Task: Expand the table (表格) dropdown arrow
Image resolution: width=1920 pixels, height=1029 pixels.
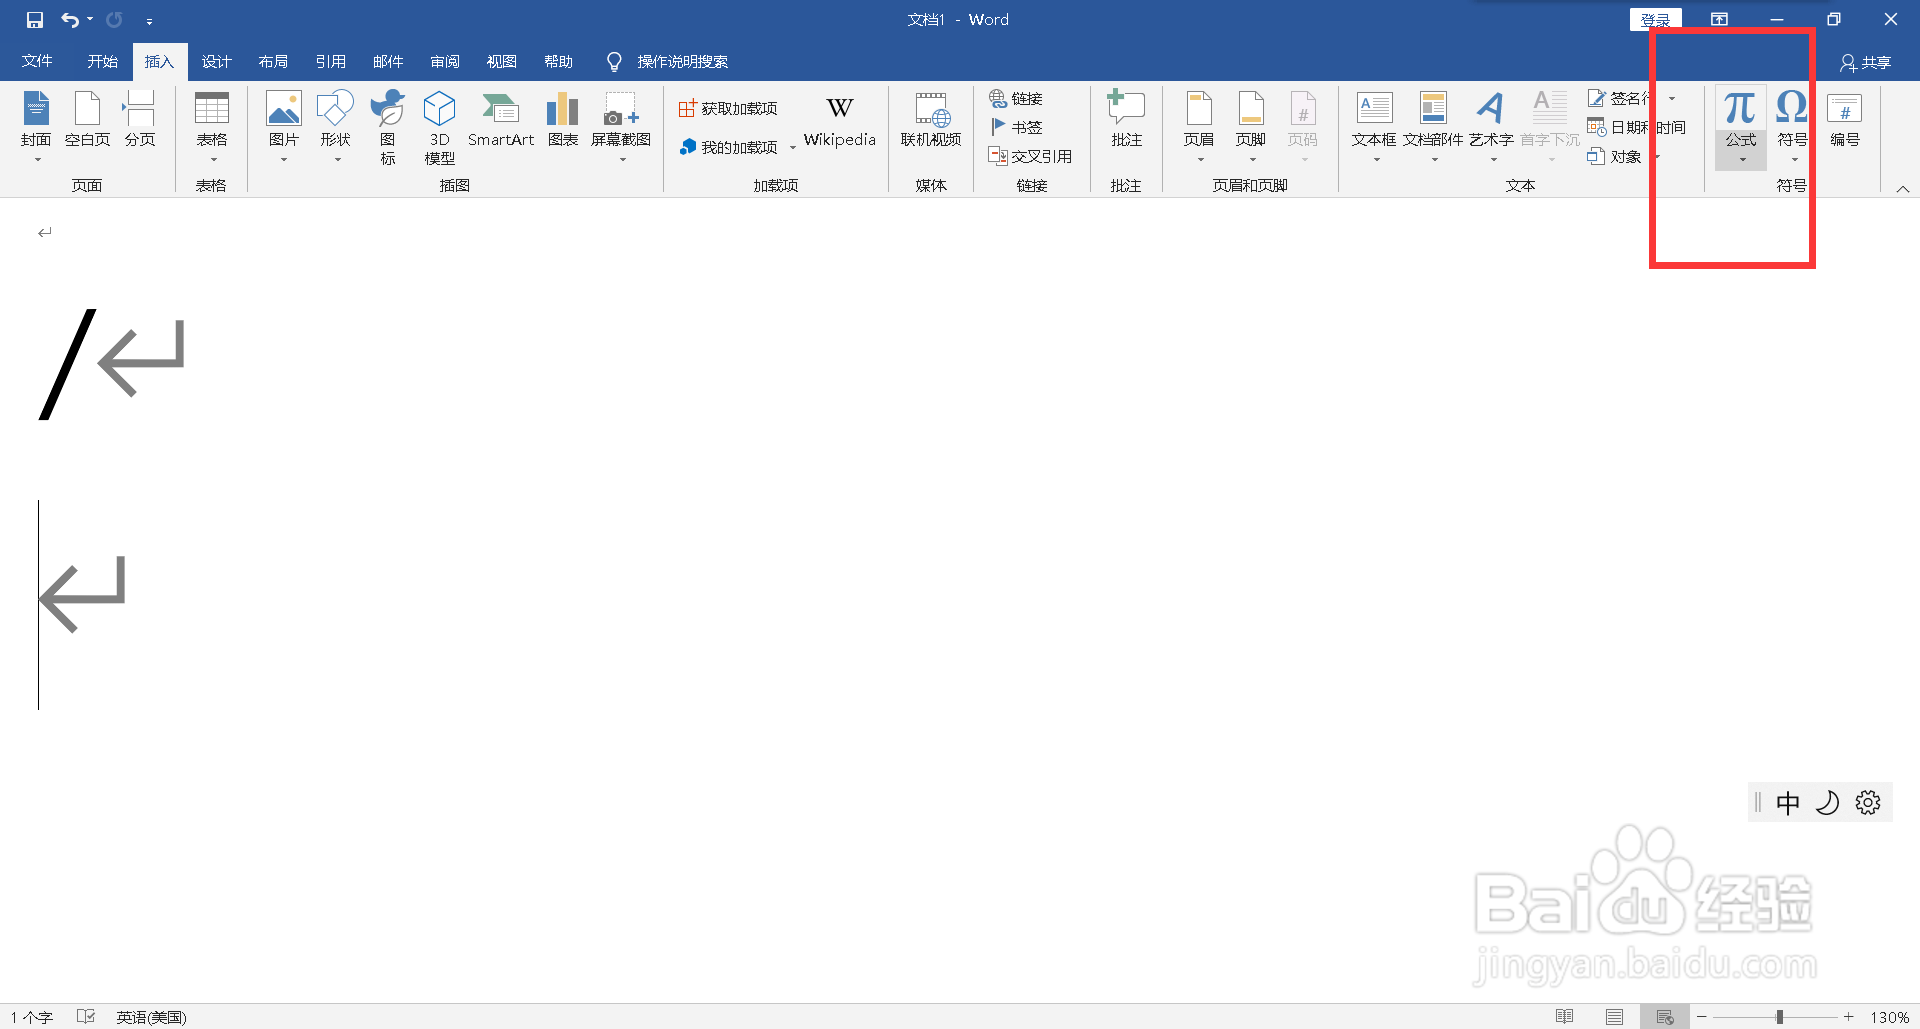Action: (213, 160)
